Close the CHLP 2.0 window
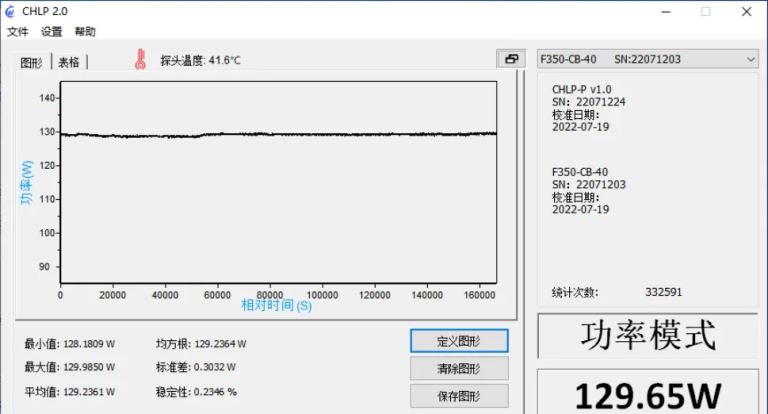The height and width of the screenshot is (414, 768). pyautogui.click(x=746, y=12)
